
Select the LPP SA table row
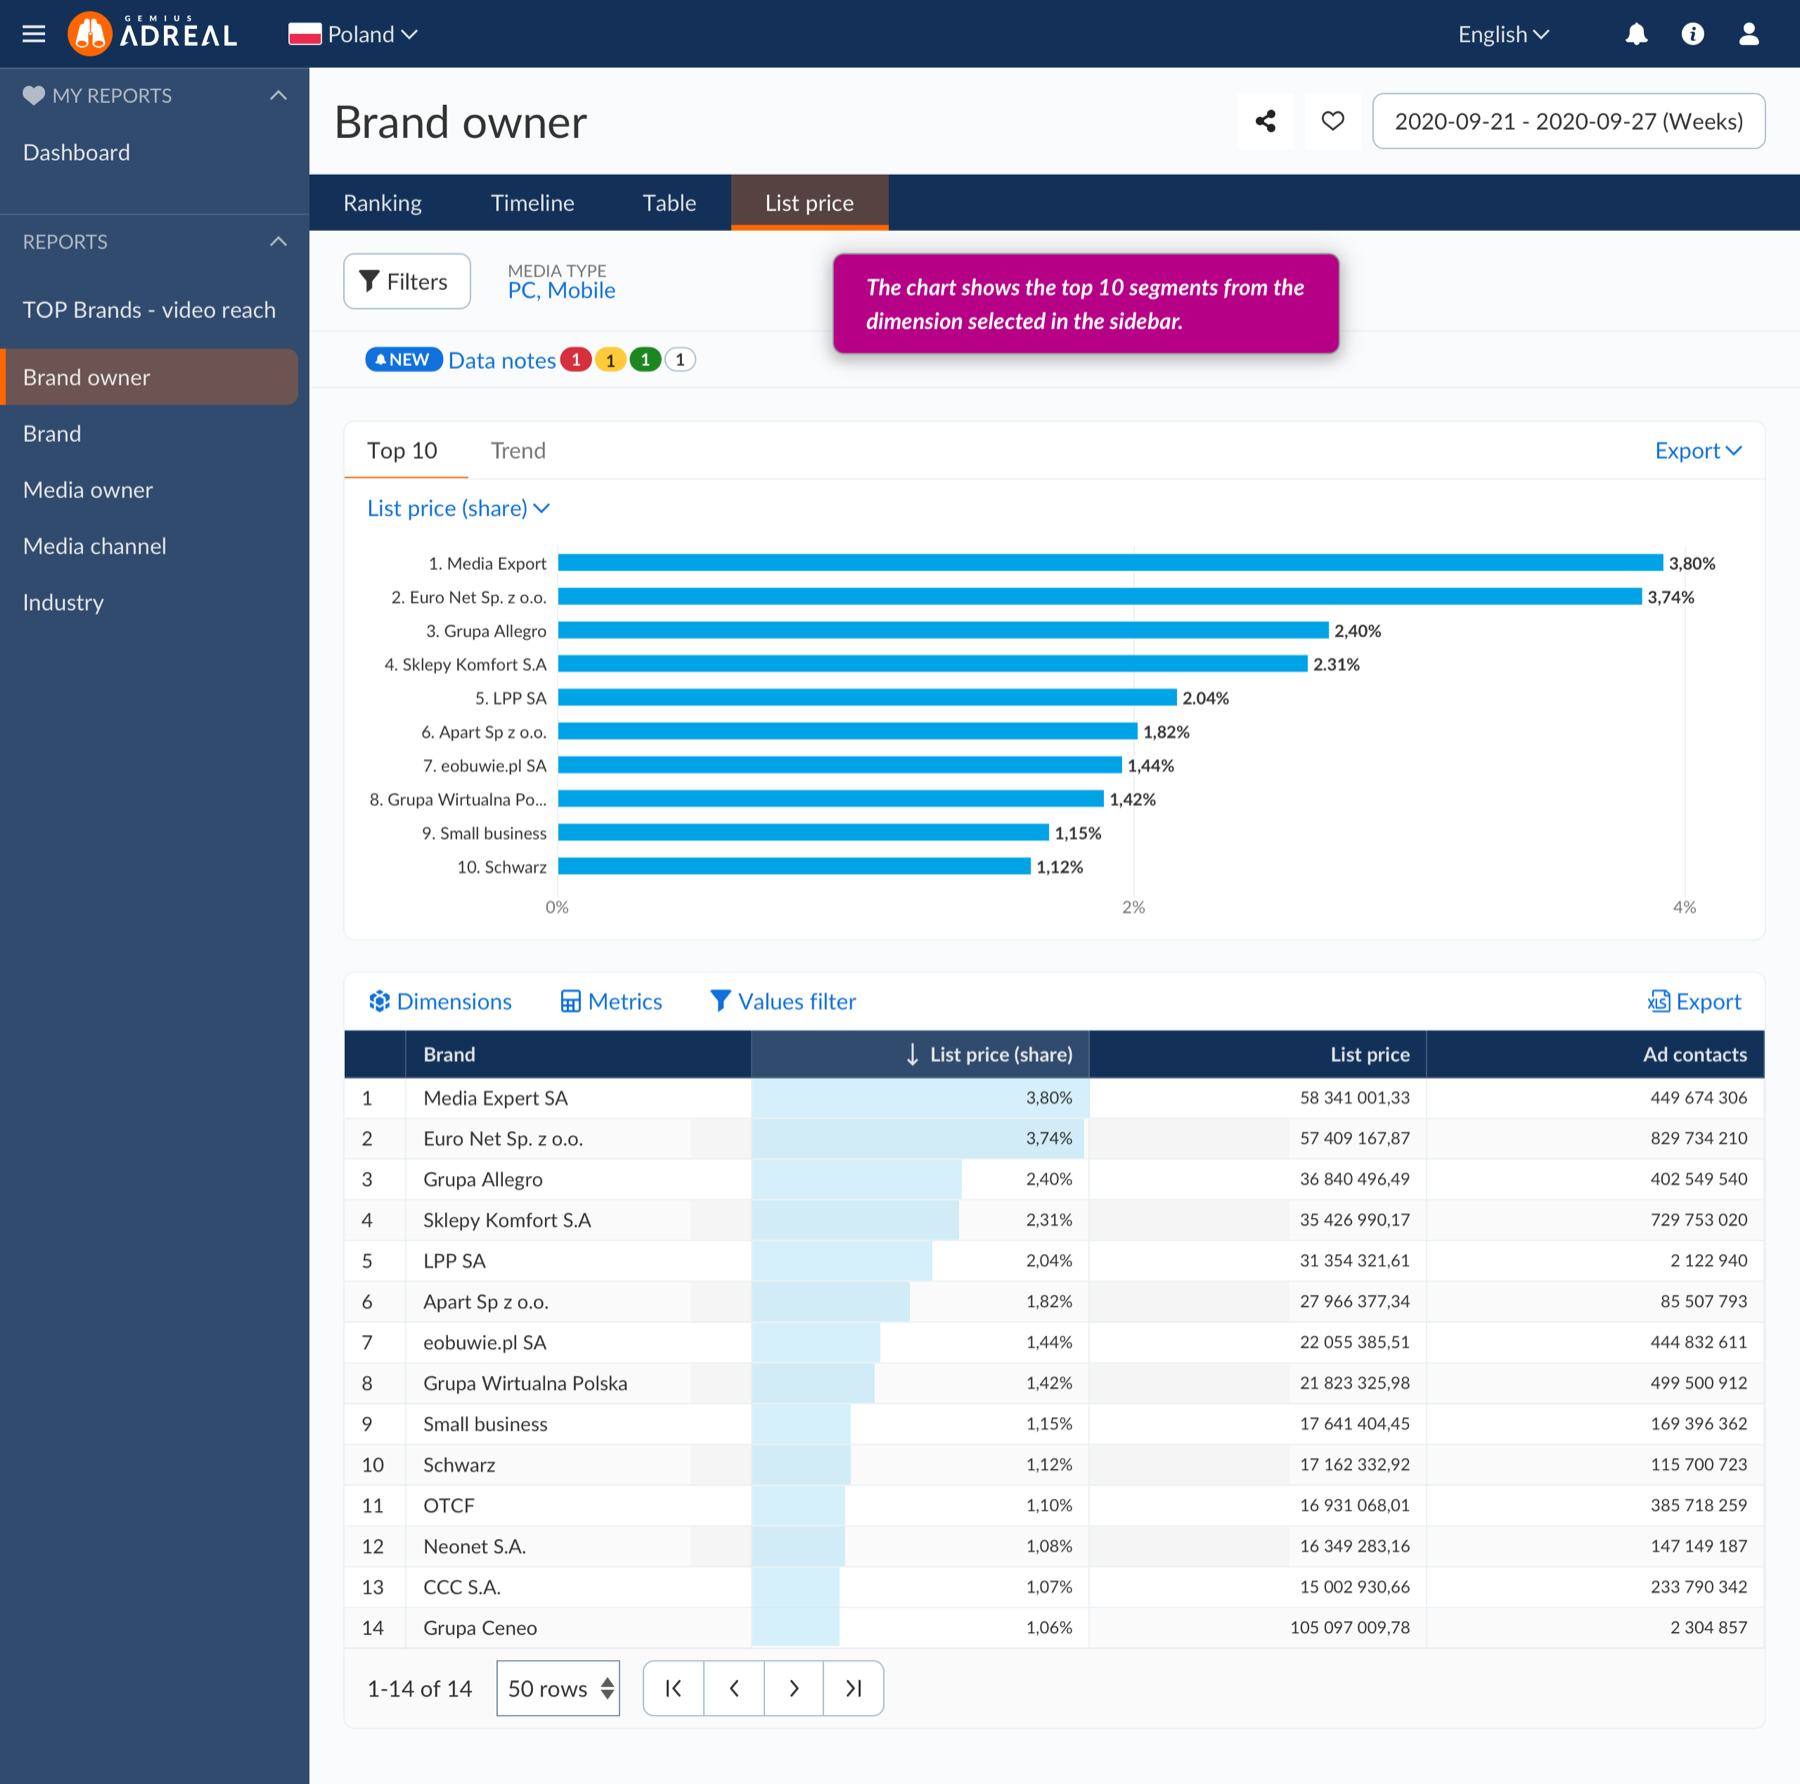pos(1054,1261)
